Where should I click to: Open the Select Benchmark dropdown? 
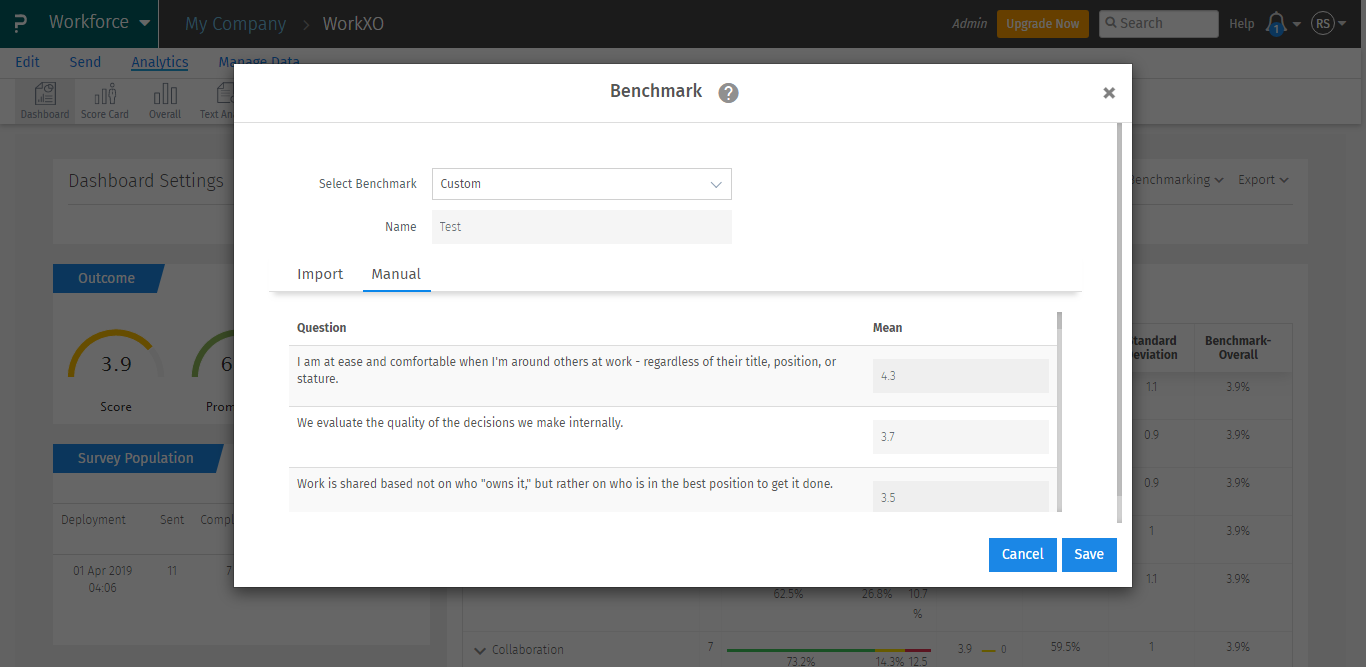tap(582, 184)
